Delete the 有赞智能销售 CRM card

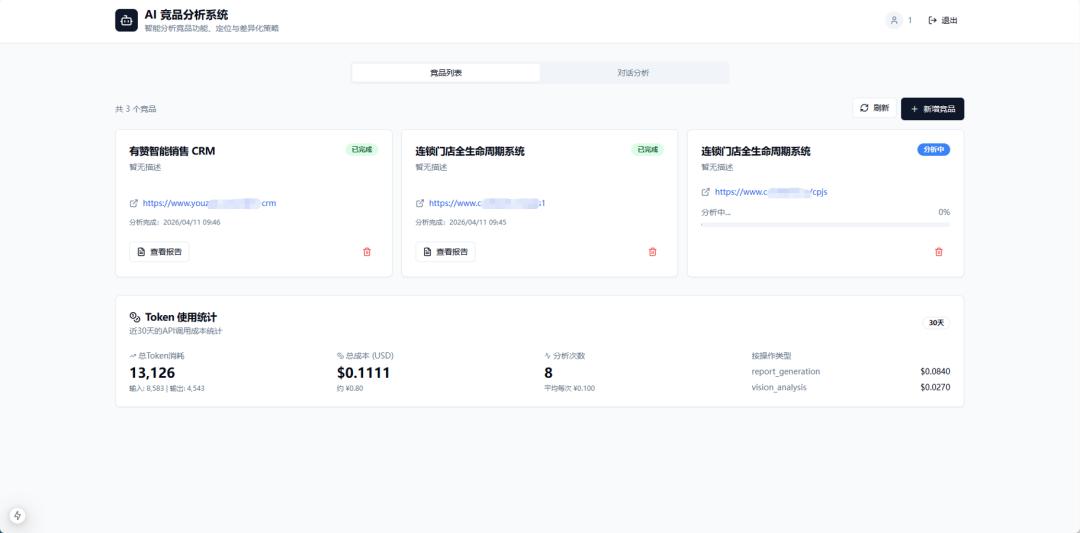coord(367,252)
